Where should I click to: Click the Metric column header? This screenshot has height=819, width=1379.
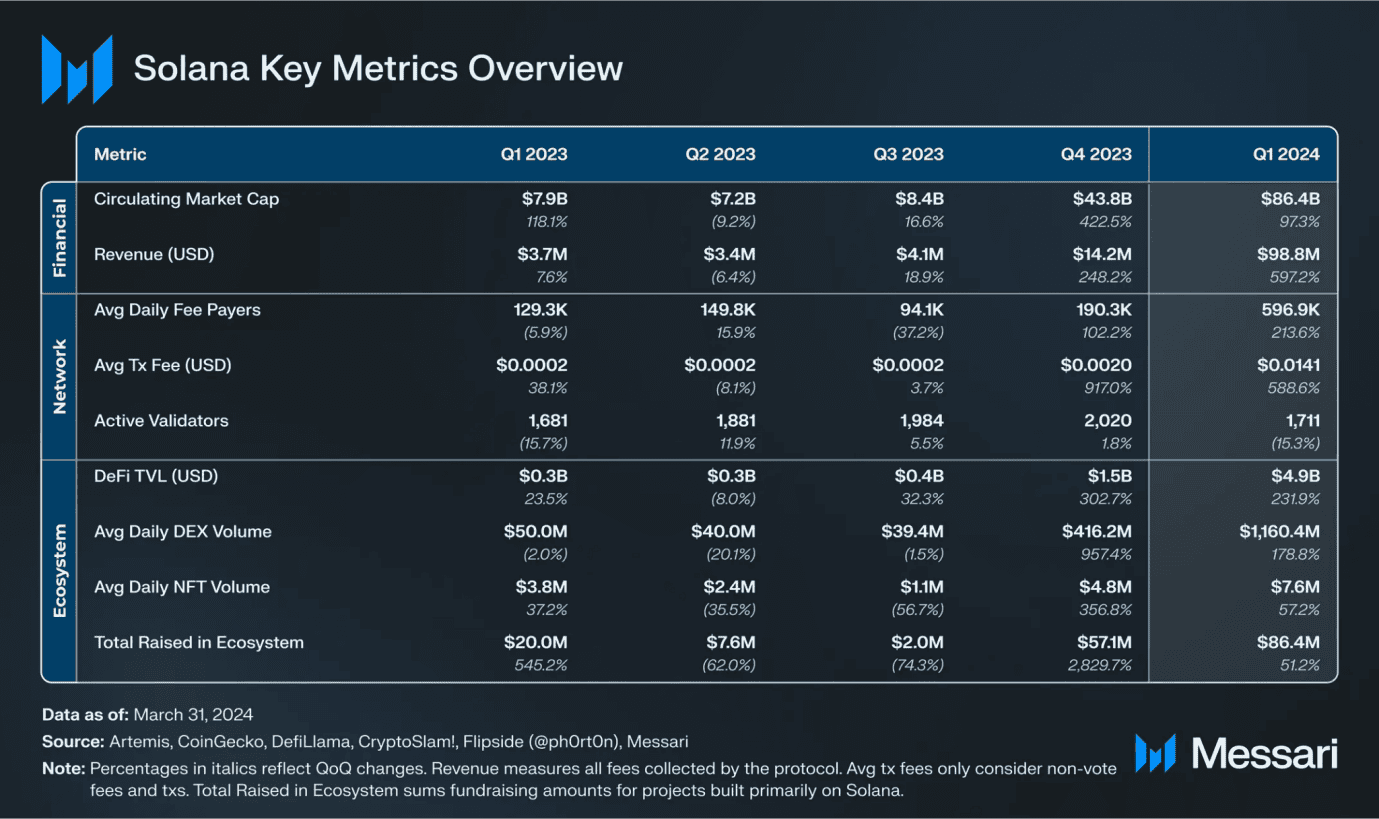[x=120, y=154]
